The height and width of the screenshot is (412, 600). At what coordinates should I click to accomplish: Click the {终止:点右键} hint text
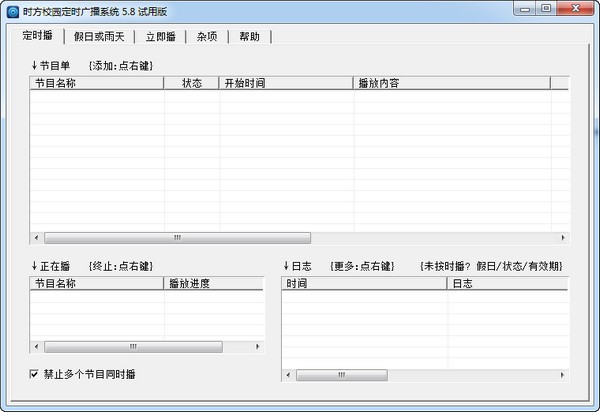point(121,266)
